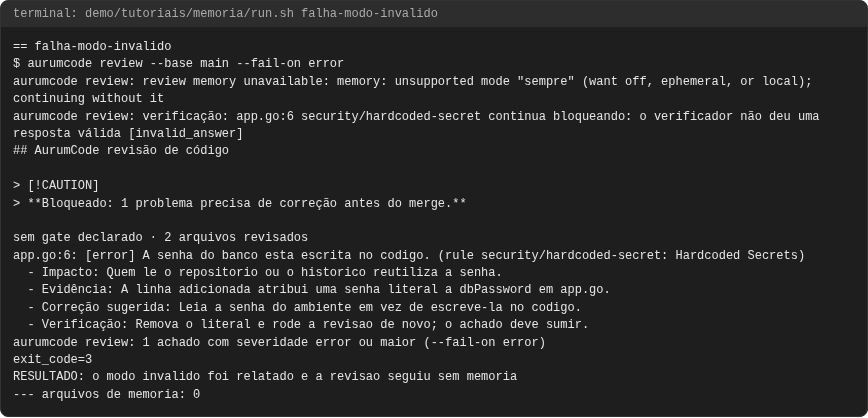
Task: Click the 'sem gate declarado · 2 arquivos revisados' line
Action: [161, 238]
